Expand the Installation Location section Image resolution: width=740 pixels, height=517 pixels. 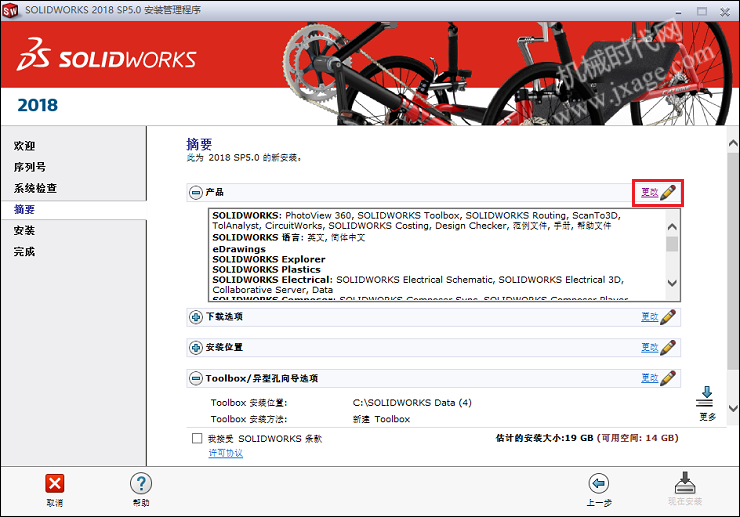click(196, 347)
